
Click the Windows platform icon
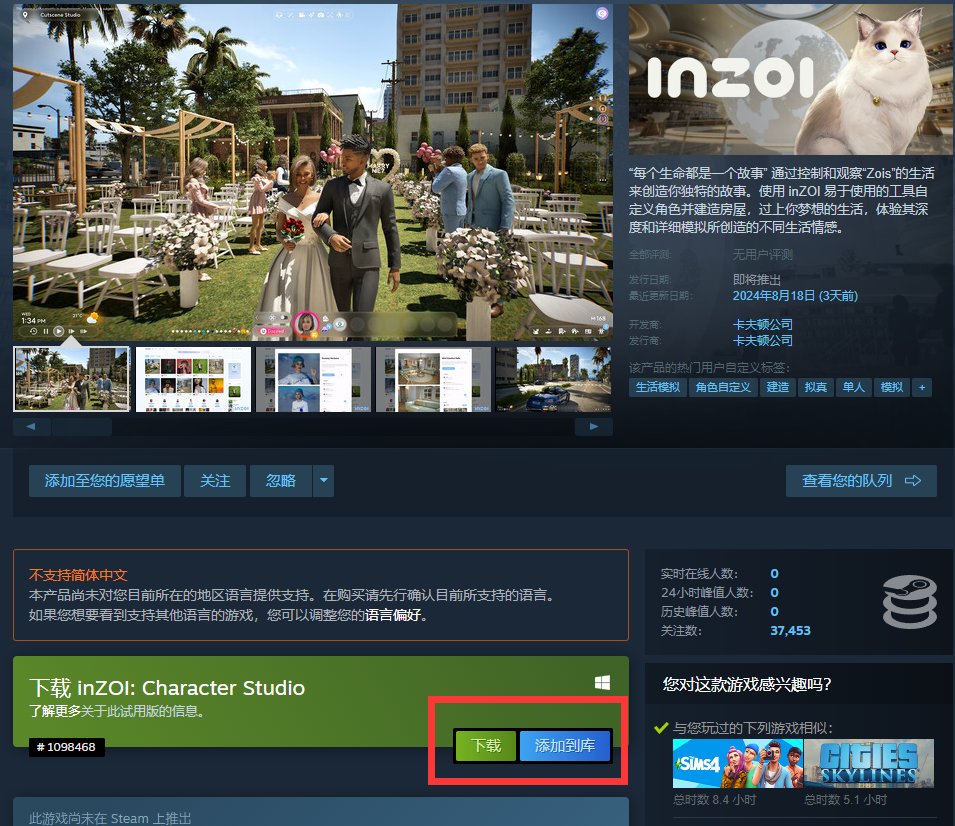coord(602,682)
